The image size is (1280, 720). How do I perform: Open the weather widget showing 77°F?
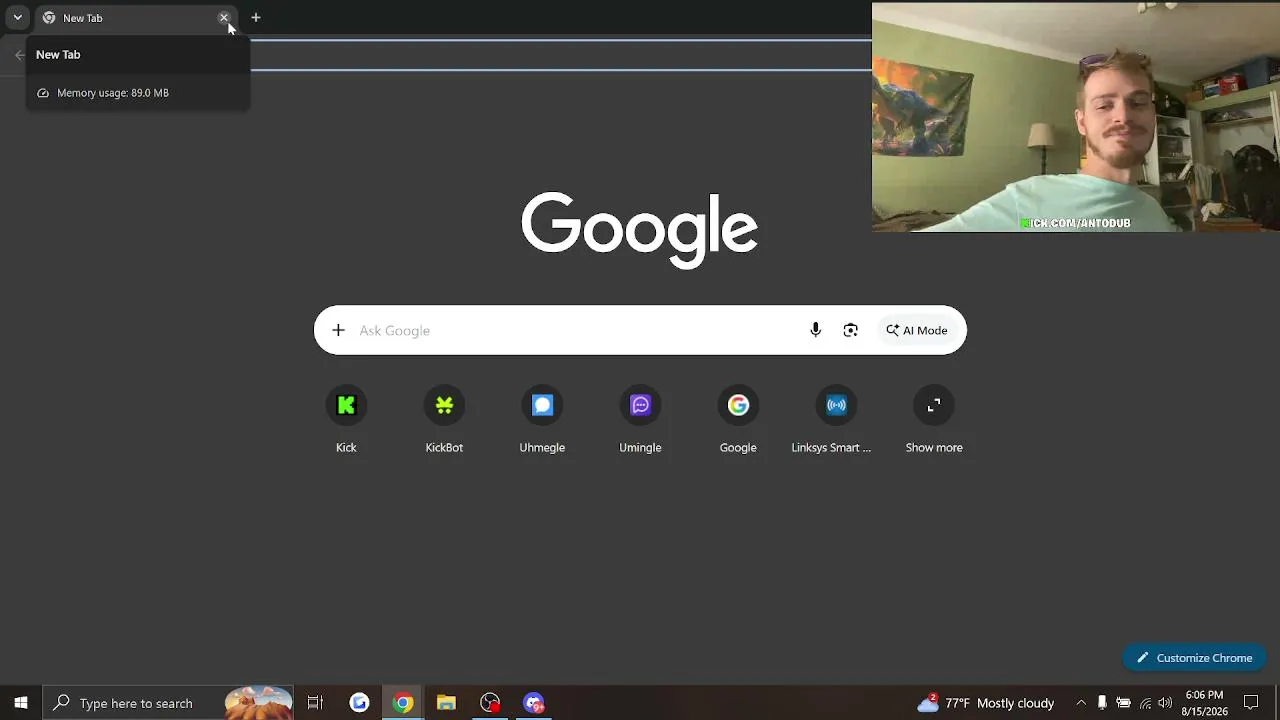(986, 703)
